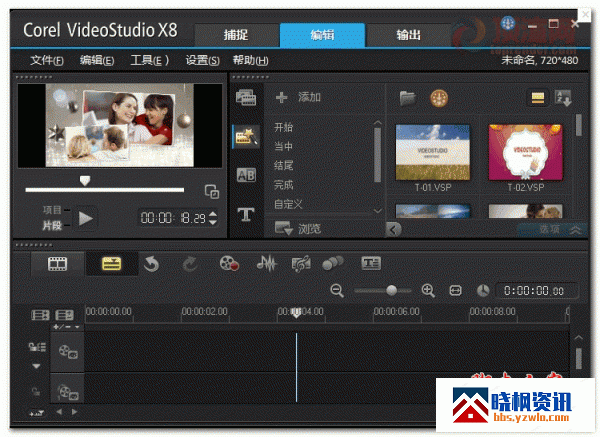Open the 工具(E) tools menu
This screenshot has width=600, height=437.
[x=149, y=60]
